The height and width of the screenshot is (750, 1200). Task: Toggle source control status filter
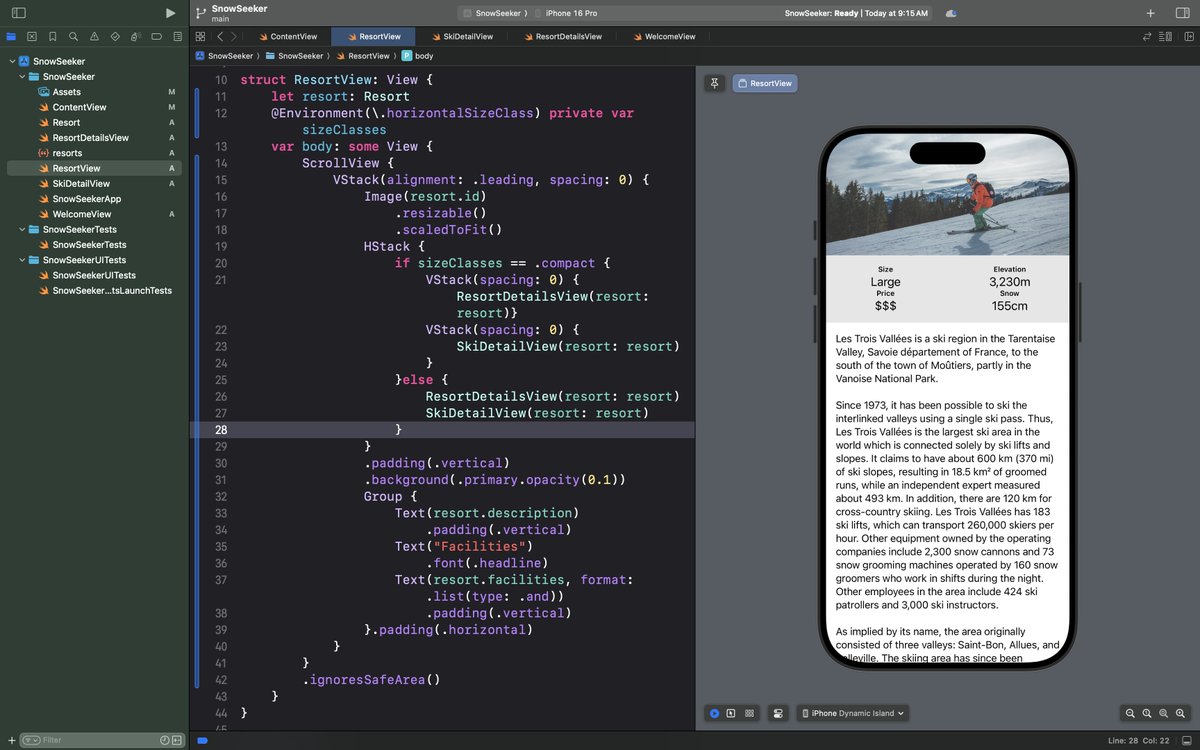[x=178, y=740]
